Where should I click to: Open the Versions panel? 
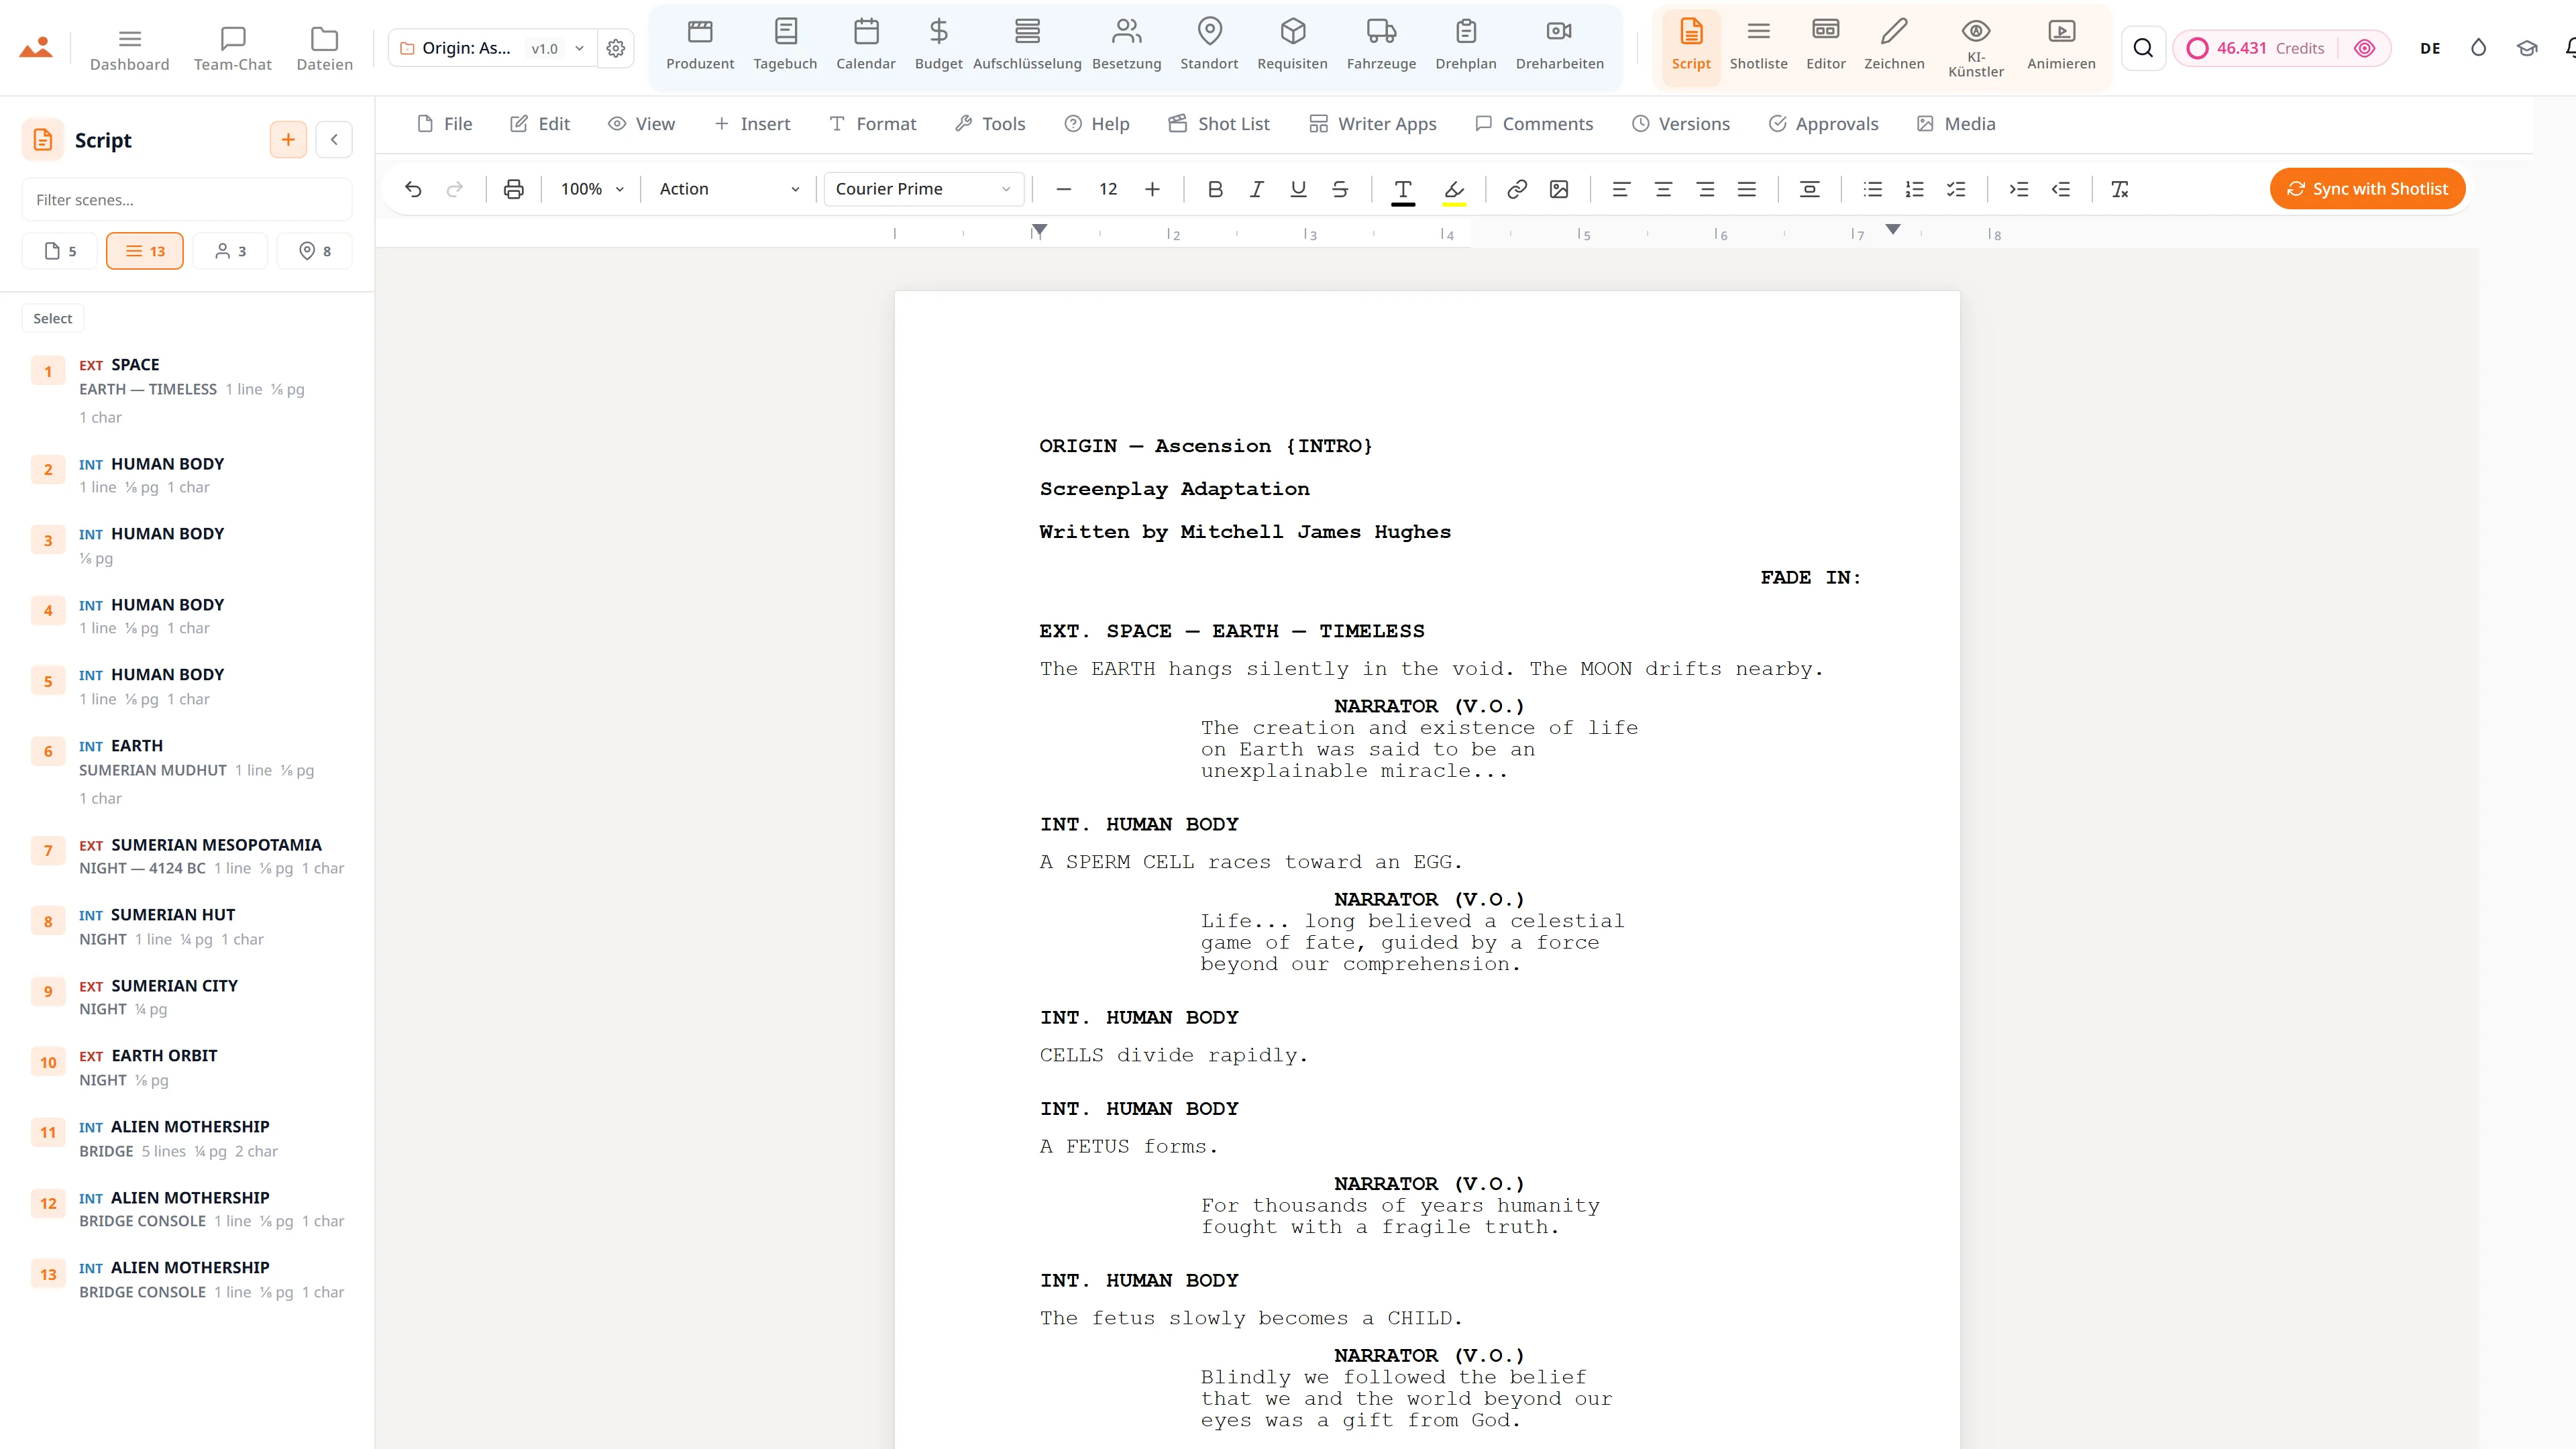pyautogui.click(x=1681, y=124)
